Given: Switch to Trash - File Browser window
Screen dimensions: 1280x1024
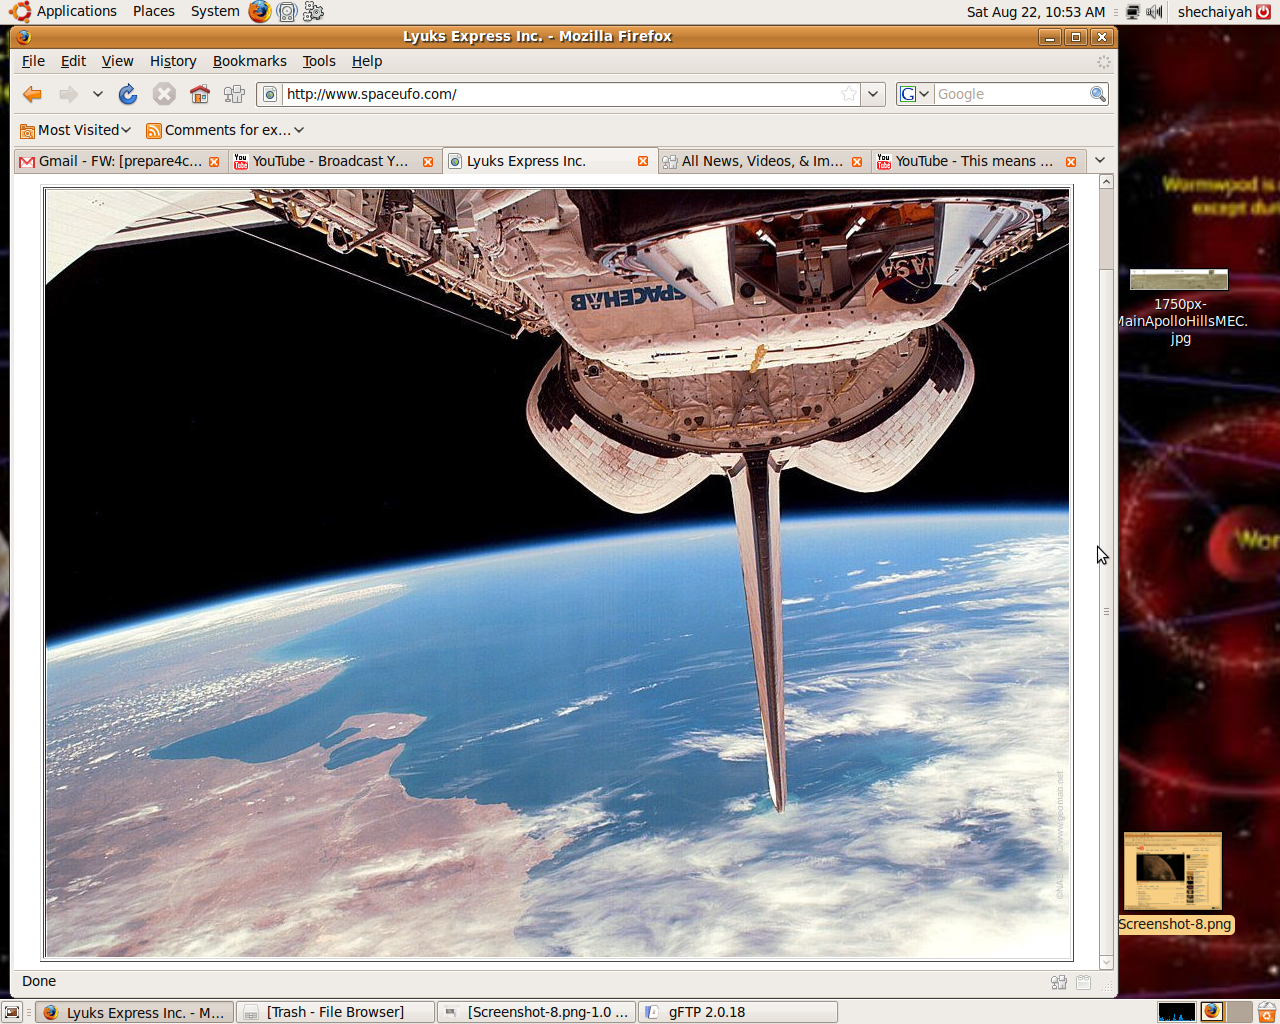Looking at the screenshot, I should pos(336,1012).
